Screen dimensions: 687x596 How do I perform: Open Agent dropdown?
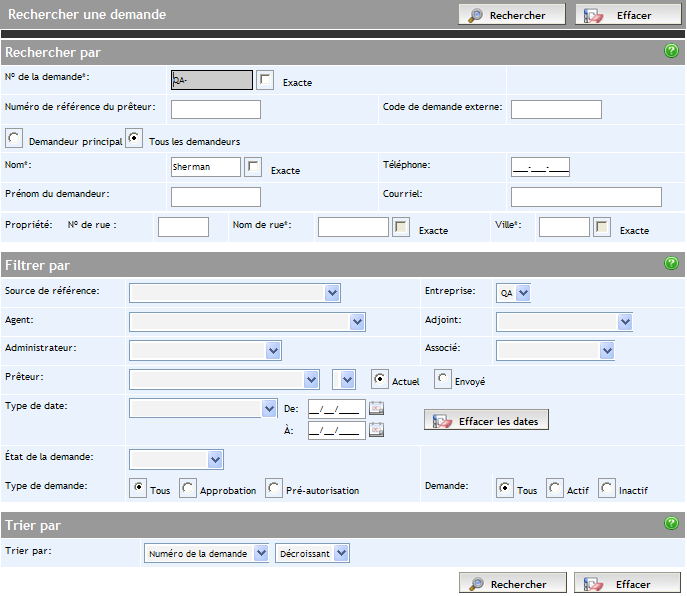247,322
